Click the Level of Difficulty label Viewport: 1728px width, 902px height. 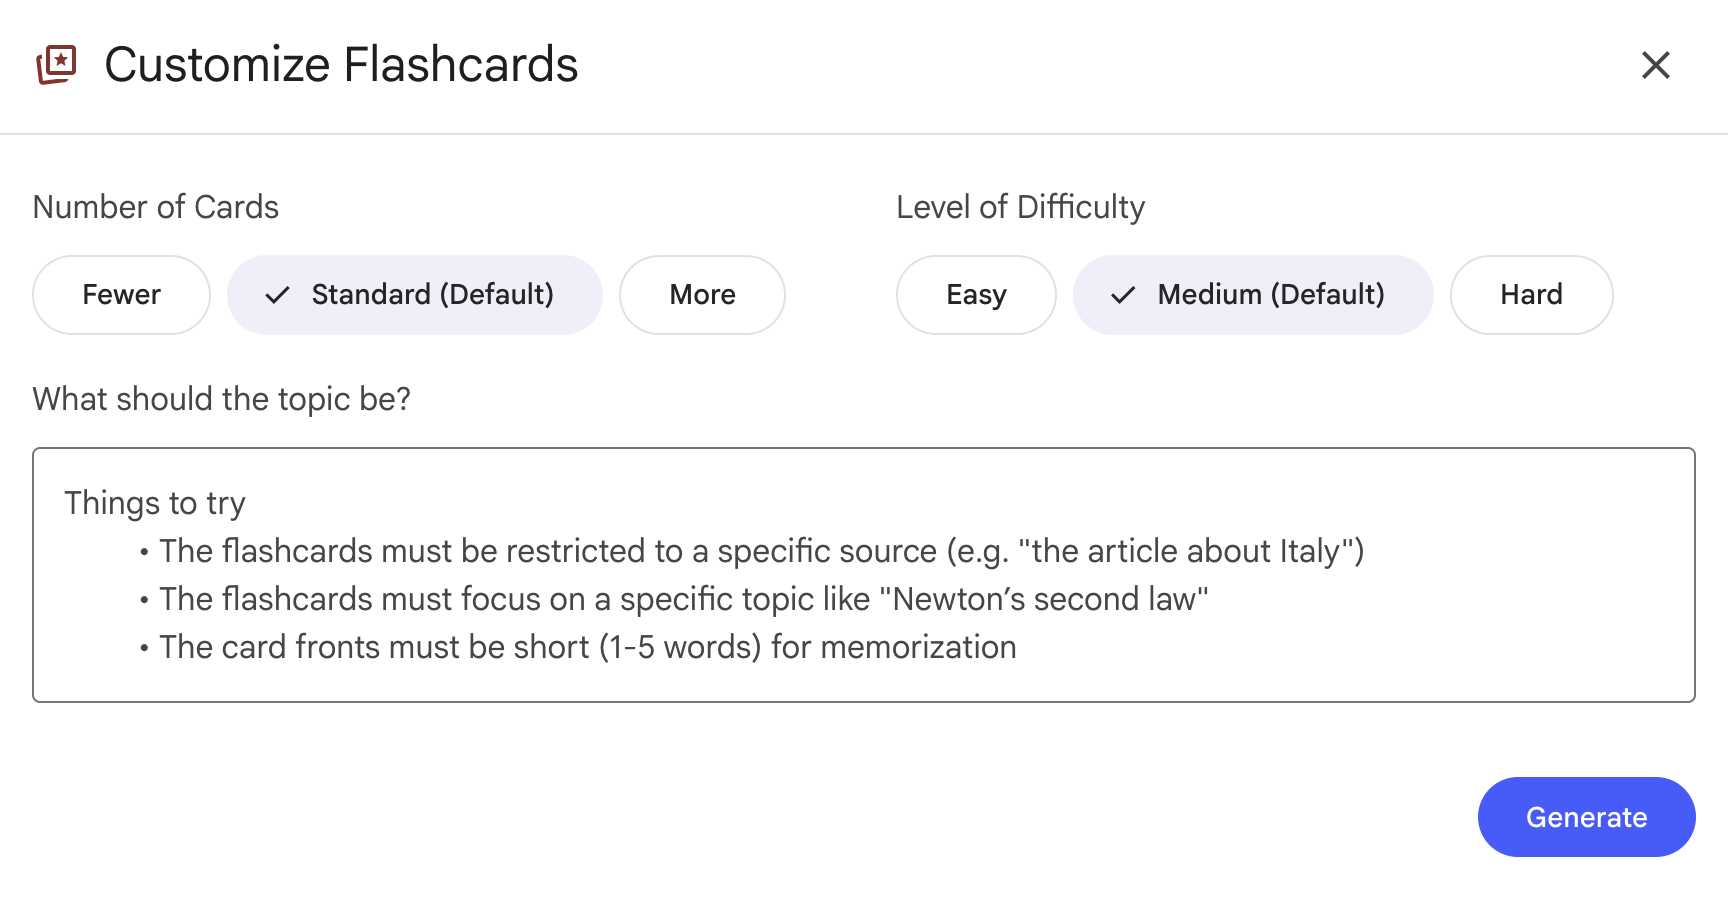1021,207
